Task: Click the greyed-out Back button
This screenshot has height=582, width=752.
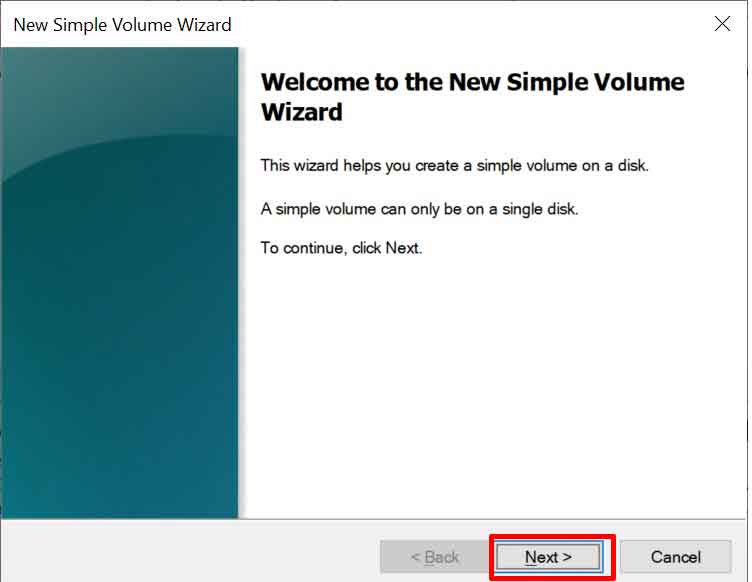Action: click(x=435, y=557)
